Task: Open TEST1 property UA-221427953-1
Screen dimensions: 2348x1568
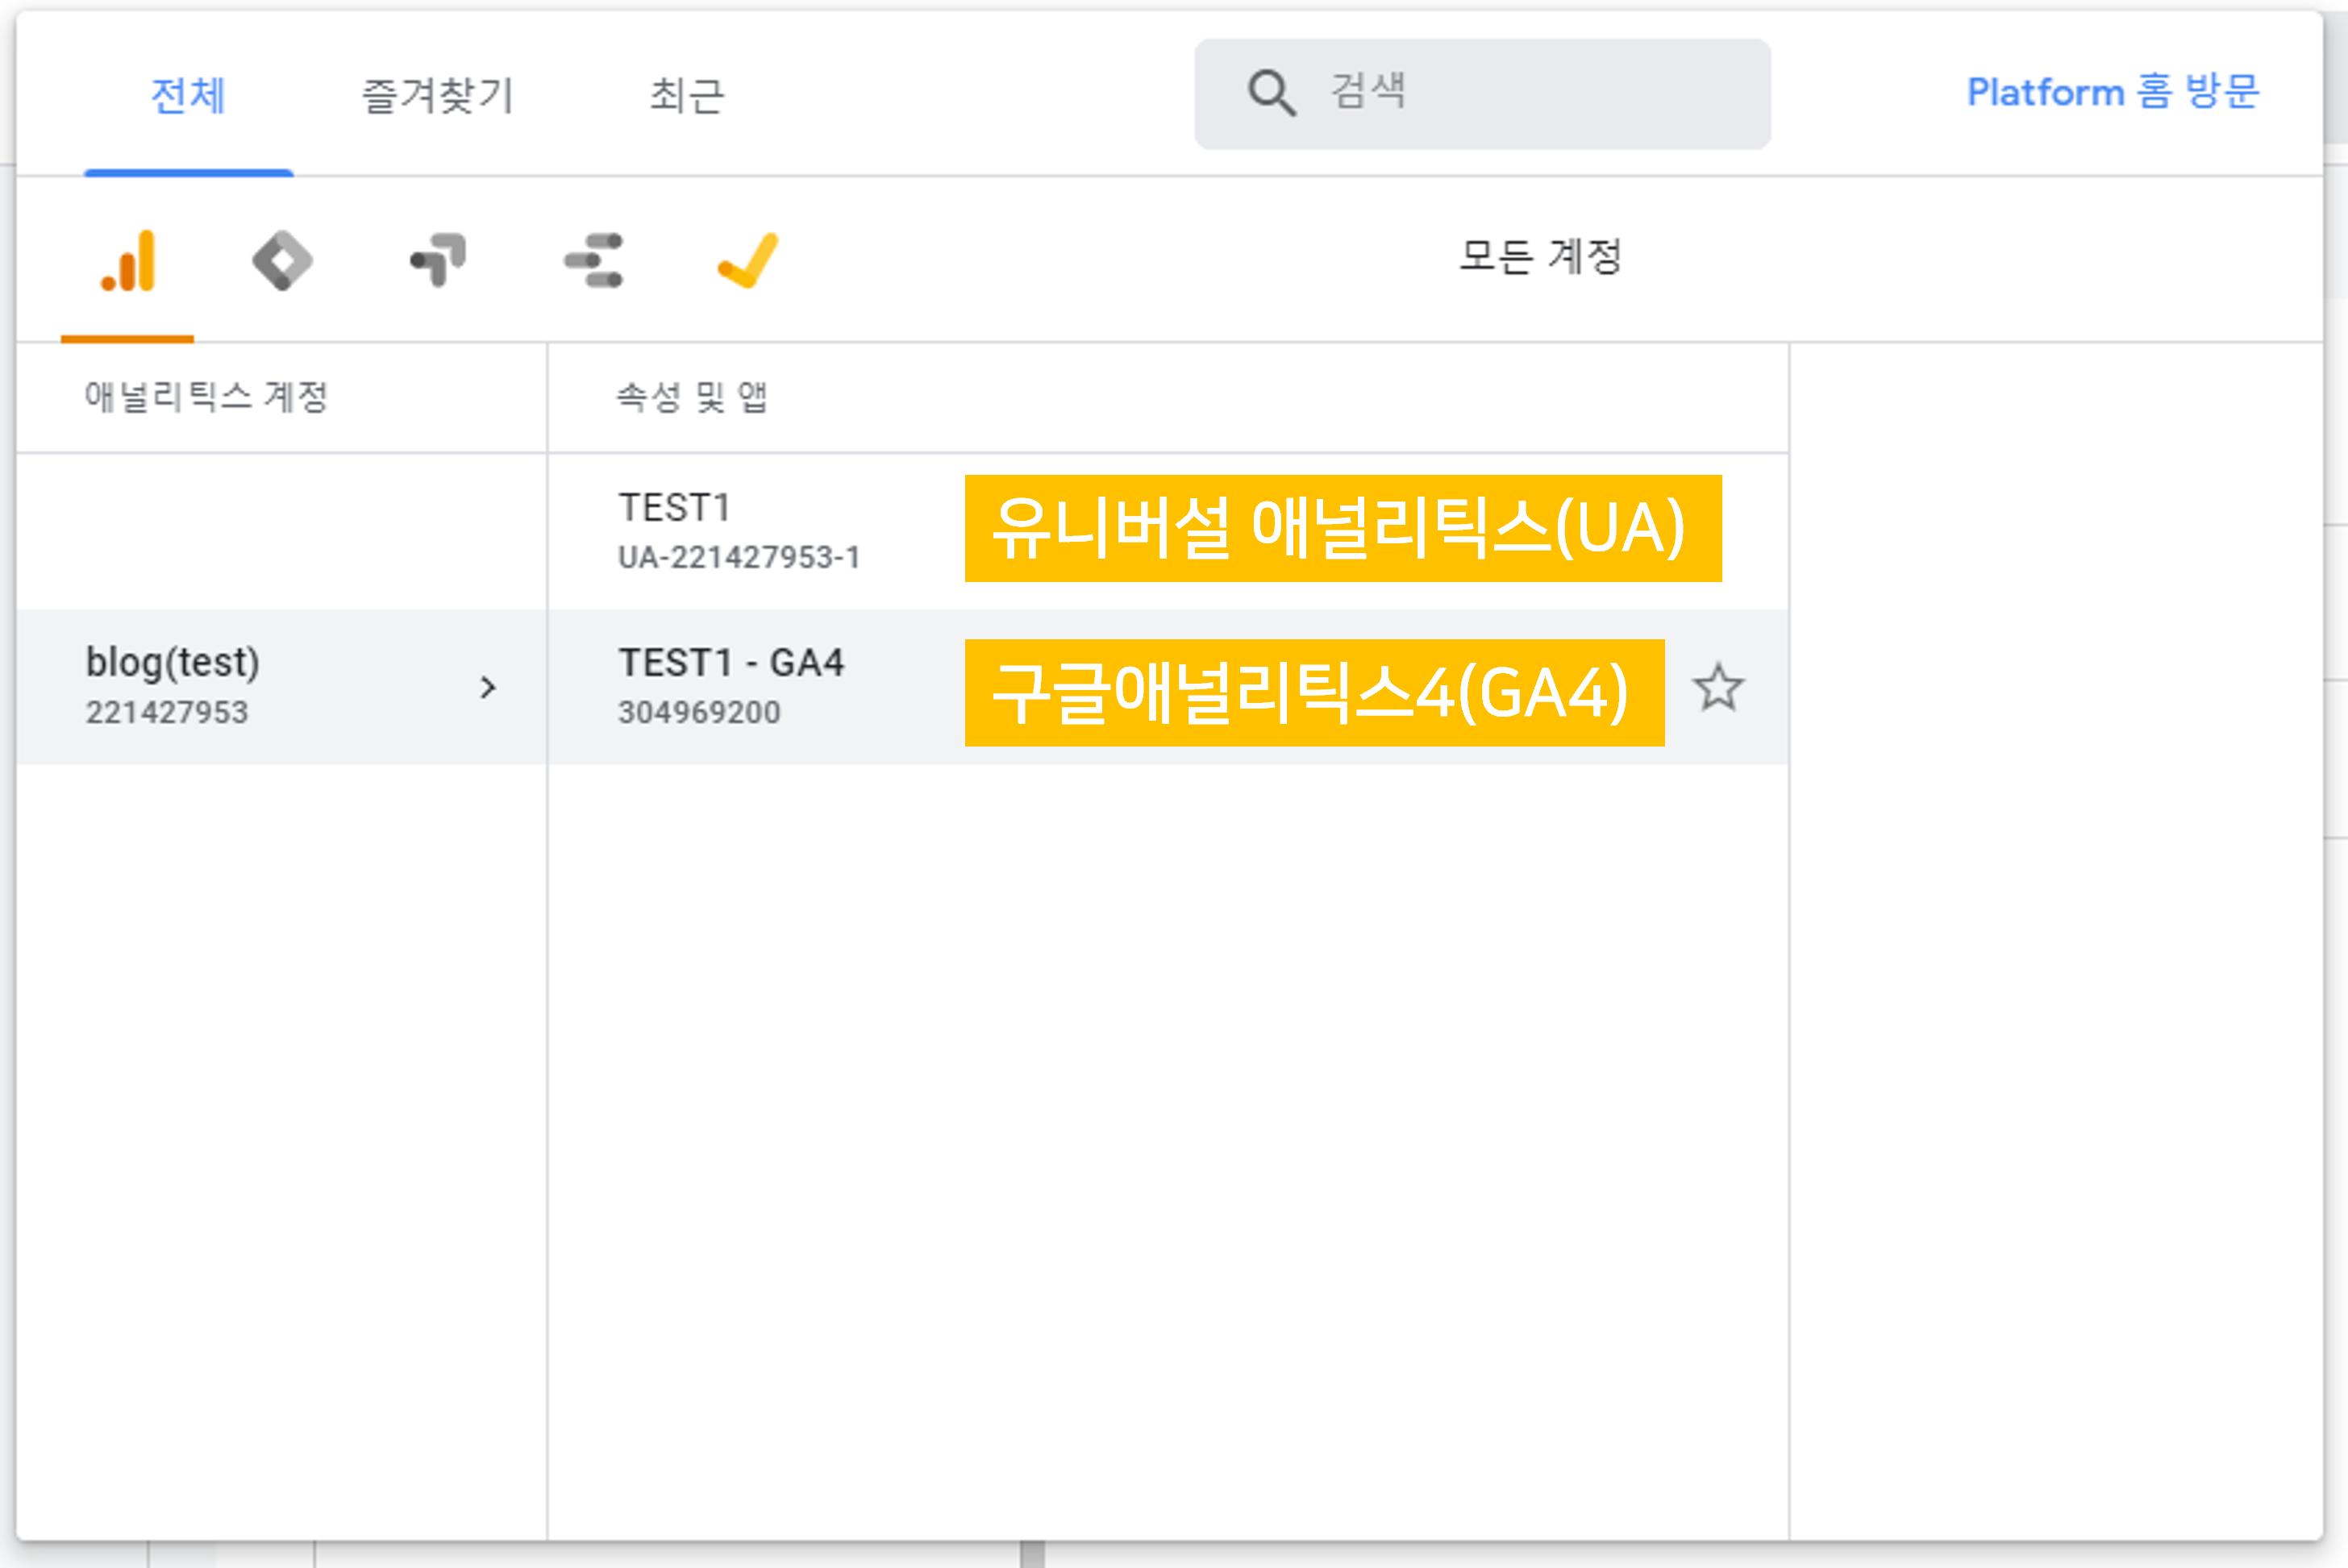Action: point(738,531)
